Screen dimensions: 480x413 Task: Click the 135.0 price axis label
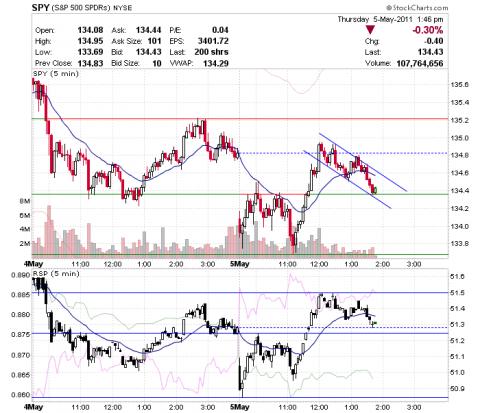460,138
